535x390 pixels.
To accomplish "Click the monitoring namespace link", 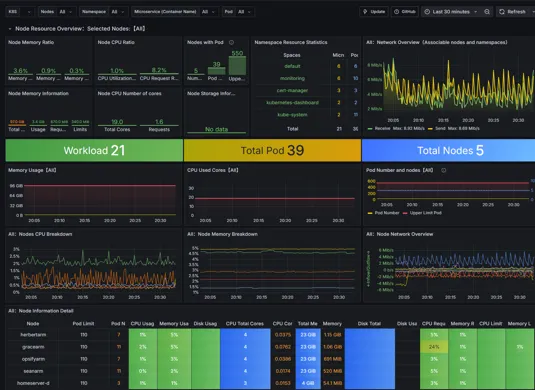I will 292,78.
